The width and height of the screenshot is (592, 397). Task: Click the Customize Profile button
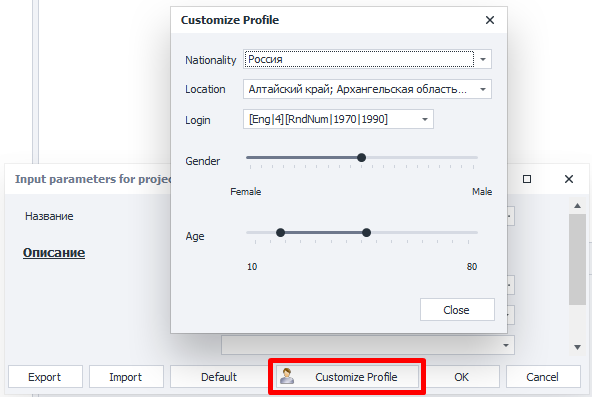point(347,377)
